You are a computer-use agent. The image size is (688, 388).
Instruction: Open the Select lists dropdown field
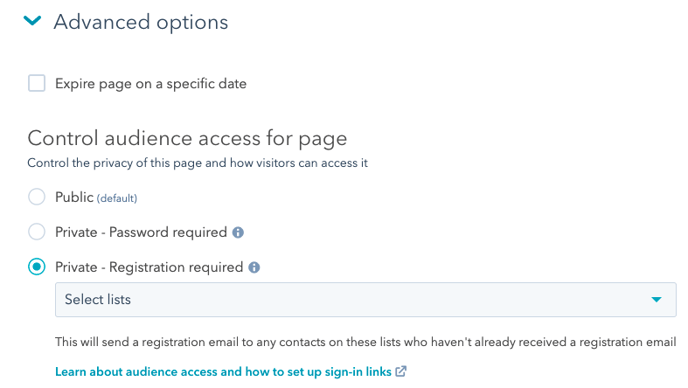pos(366,299)
